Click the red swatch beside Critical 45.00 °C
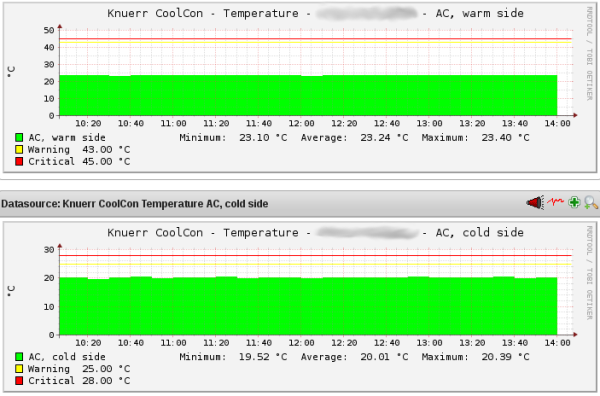This screenshot has width=600, height=396. point(19,161)
